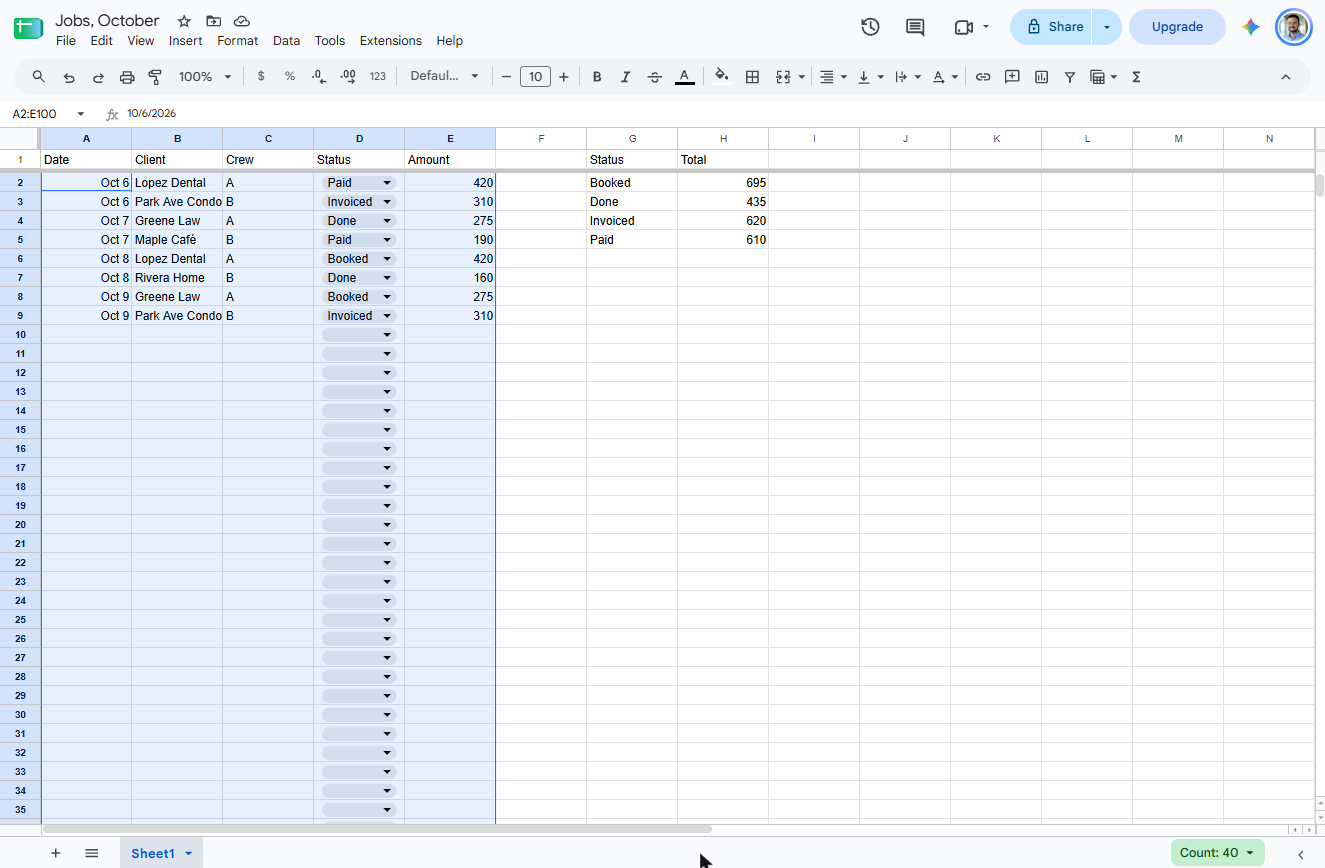Apply percent format icon
Screen dimensions: 1325x868
pyautogui.click(x=290, y=77)
